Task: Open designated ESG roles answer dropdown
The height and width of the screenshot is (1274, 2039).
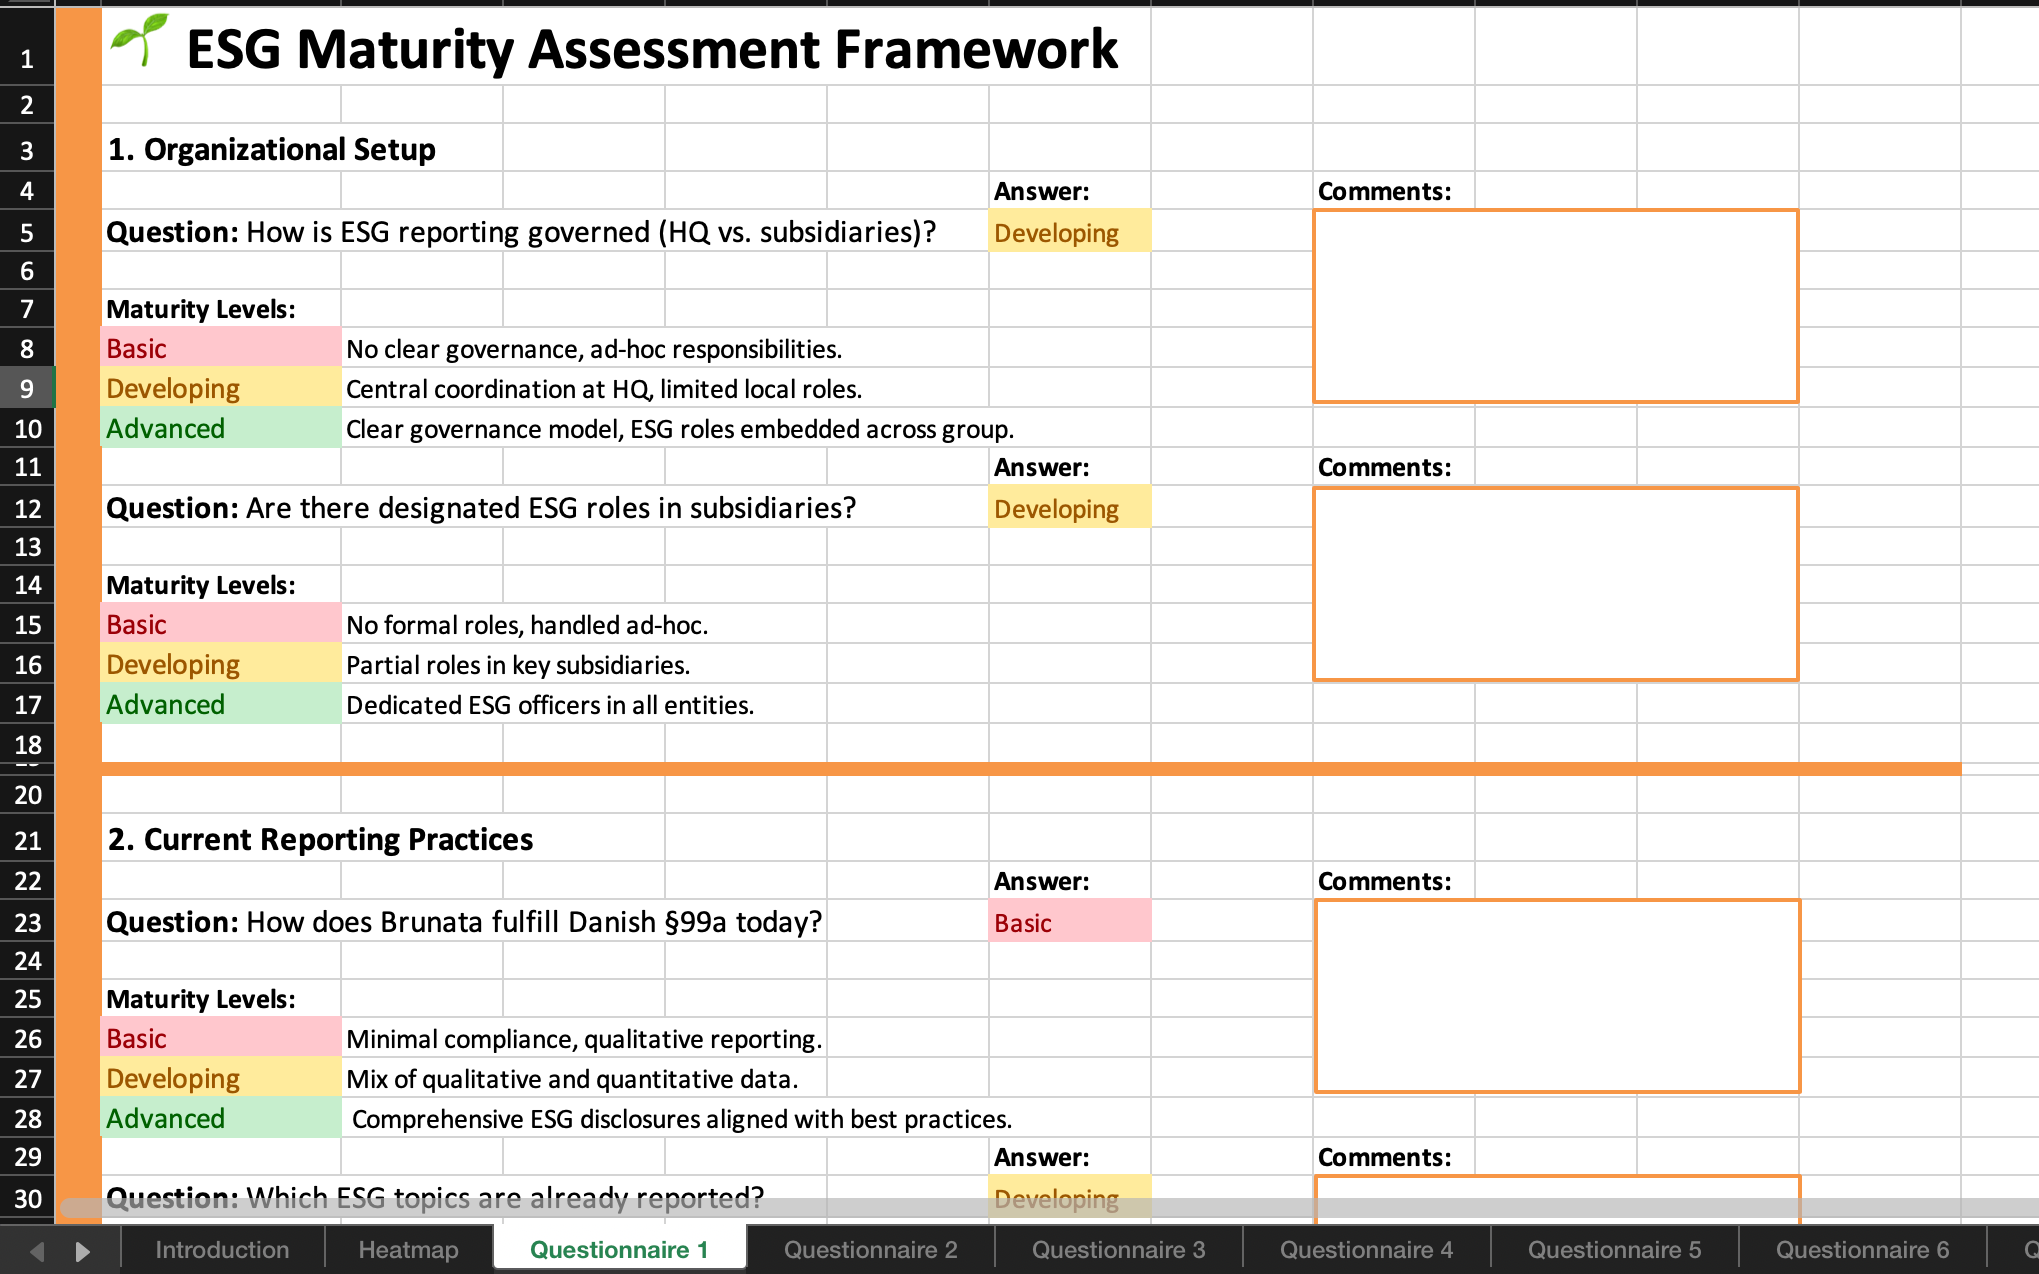Action: click(x=1069, y=509)
